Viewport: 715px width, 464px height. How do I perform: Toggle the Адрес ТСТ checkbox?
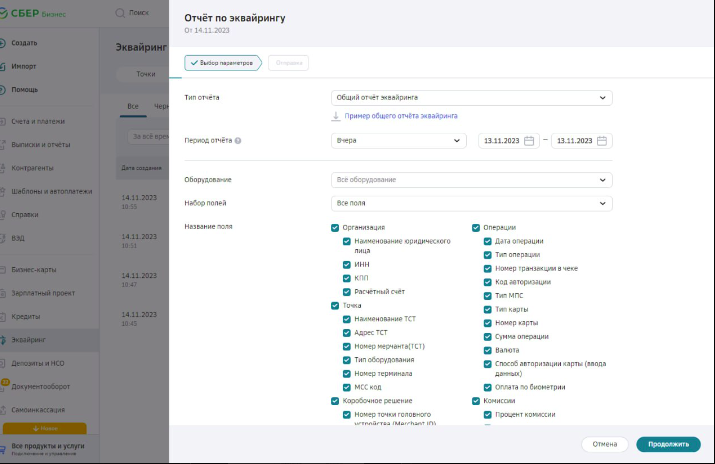347,333
